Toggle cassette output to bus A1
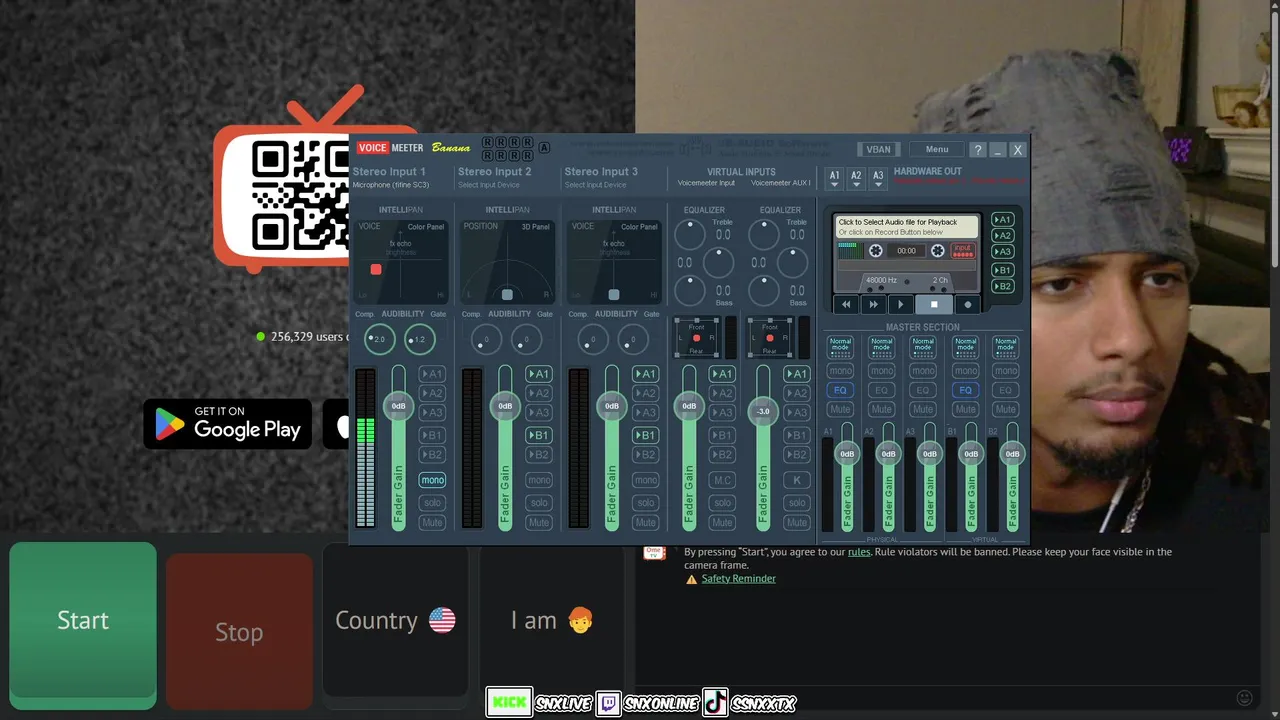The image size is (1280, 720). tap(1002, 220)
